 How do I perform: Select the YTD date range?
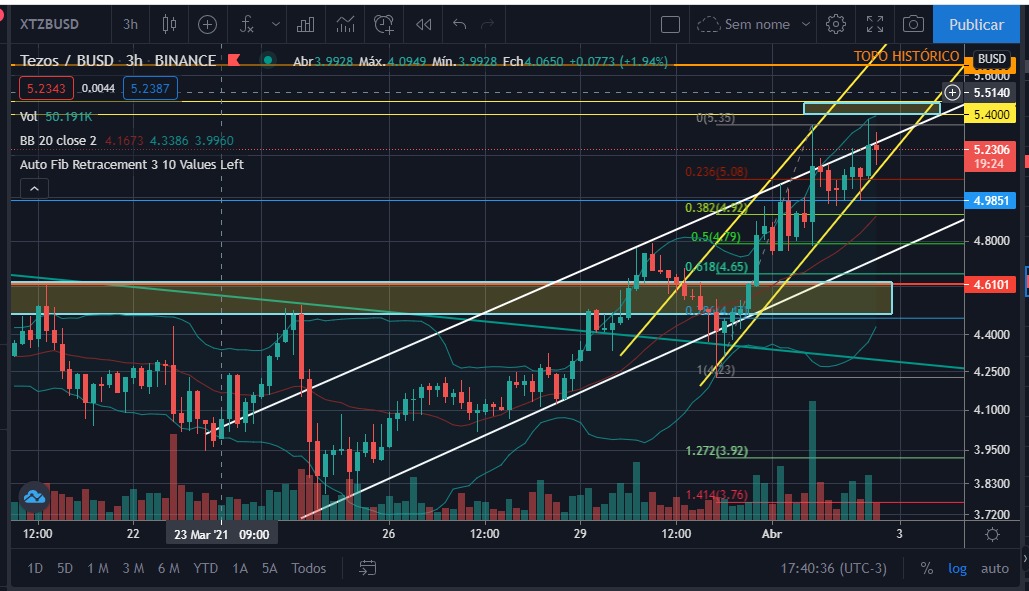click(205, 568)
